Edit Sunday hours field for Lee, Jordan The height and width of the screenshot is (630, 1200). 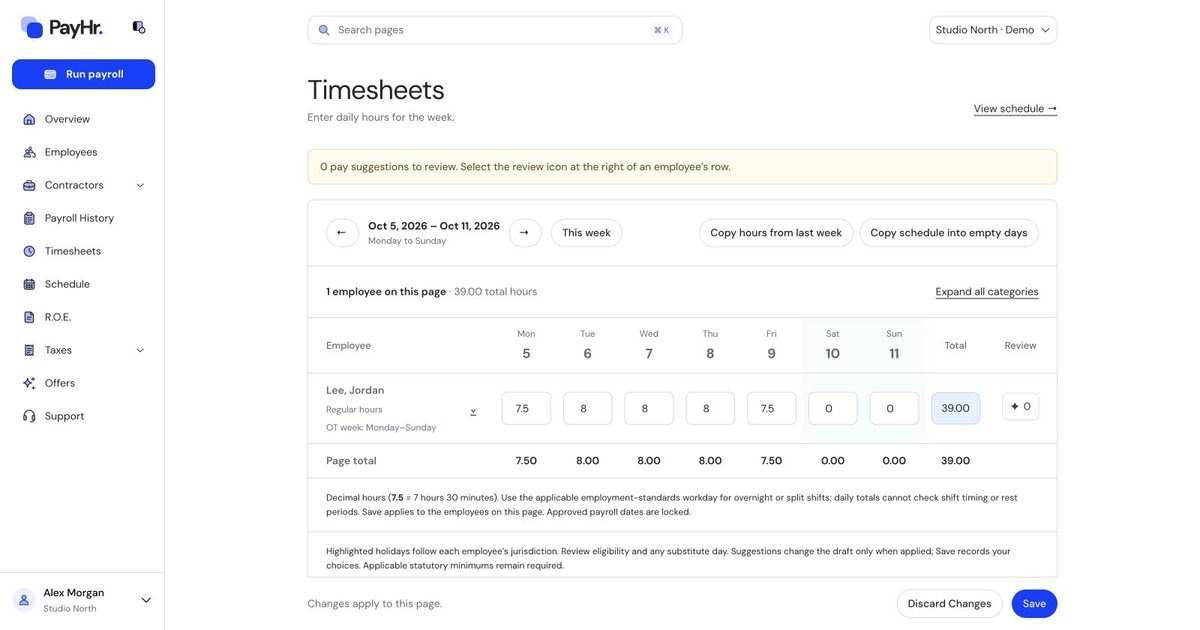pos(894,408)
